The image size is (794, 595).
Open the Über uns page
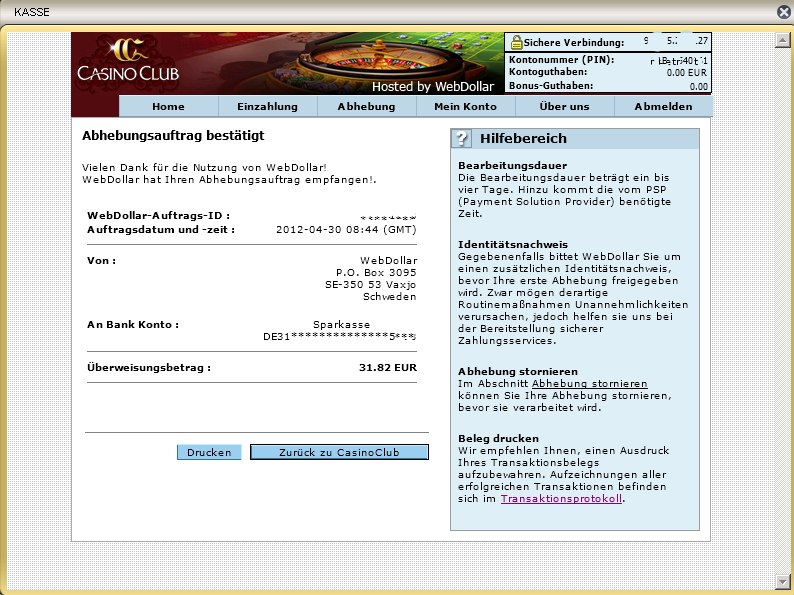click(565, 106)
